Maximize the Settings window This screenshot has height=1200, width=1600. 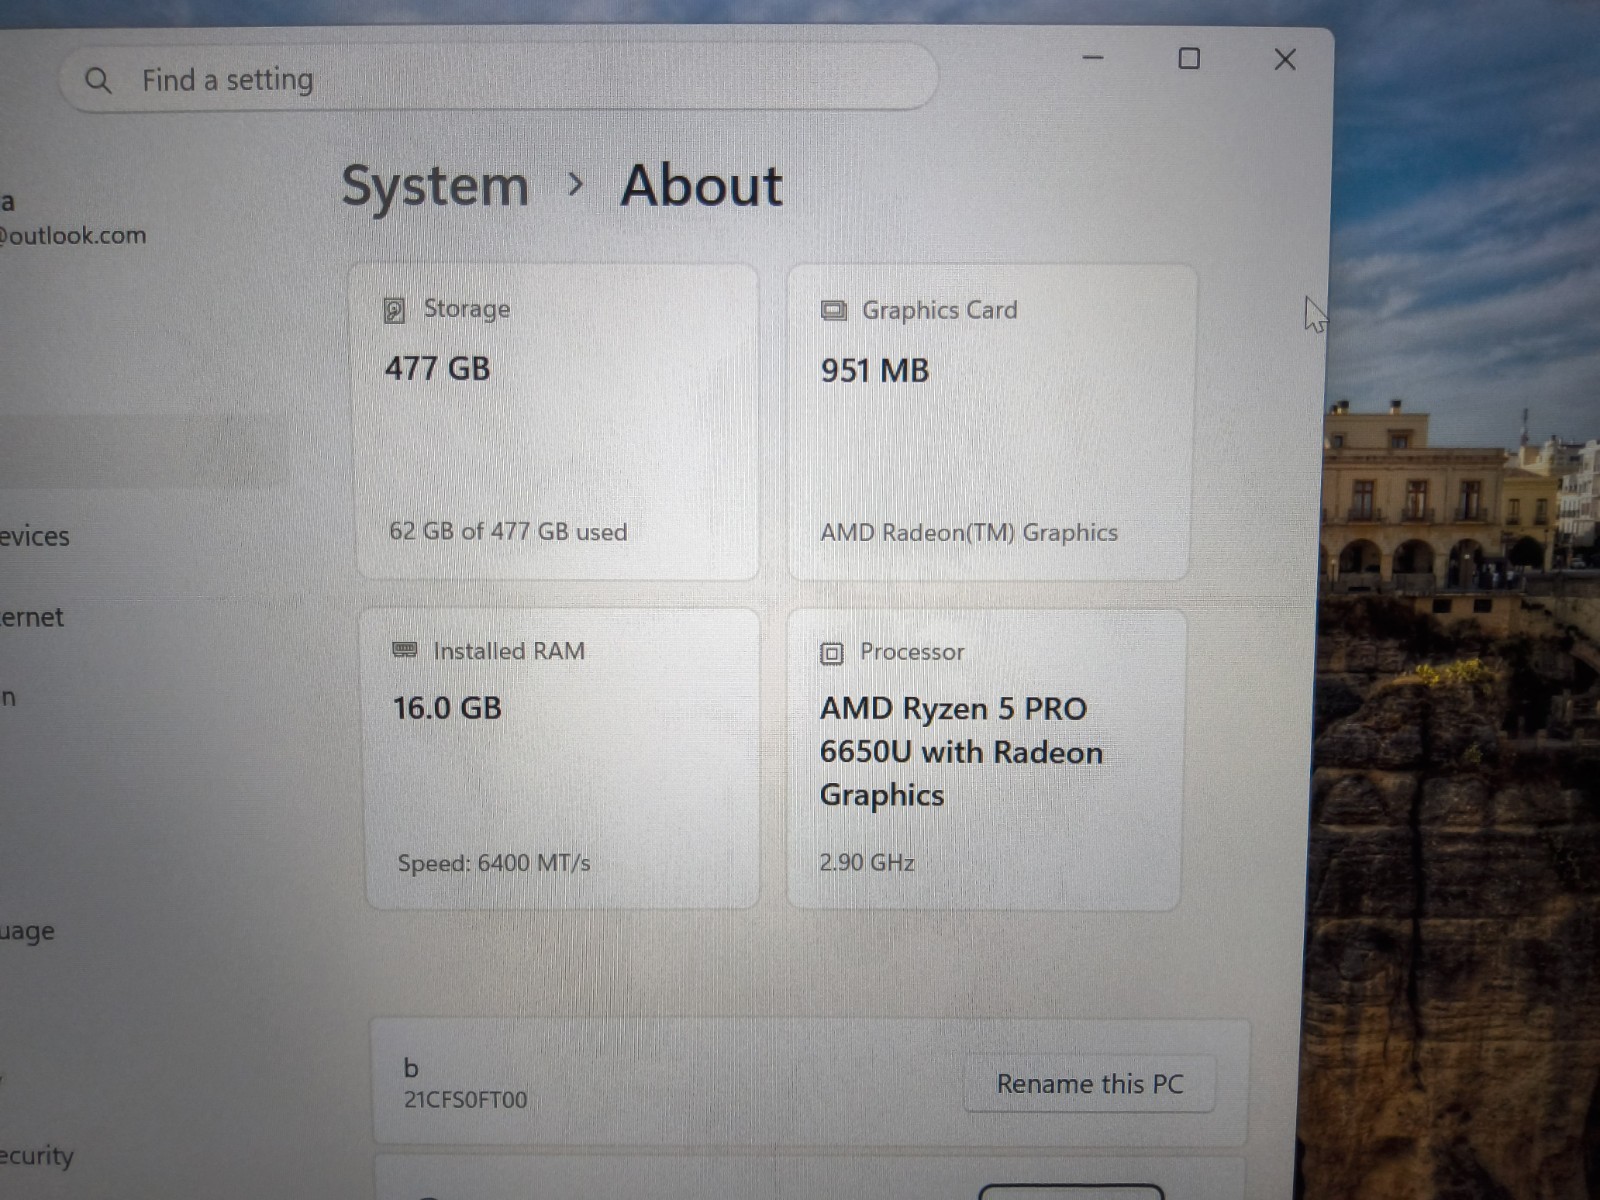click(x=1189, y=59)
